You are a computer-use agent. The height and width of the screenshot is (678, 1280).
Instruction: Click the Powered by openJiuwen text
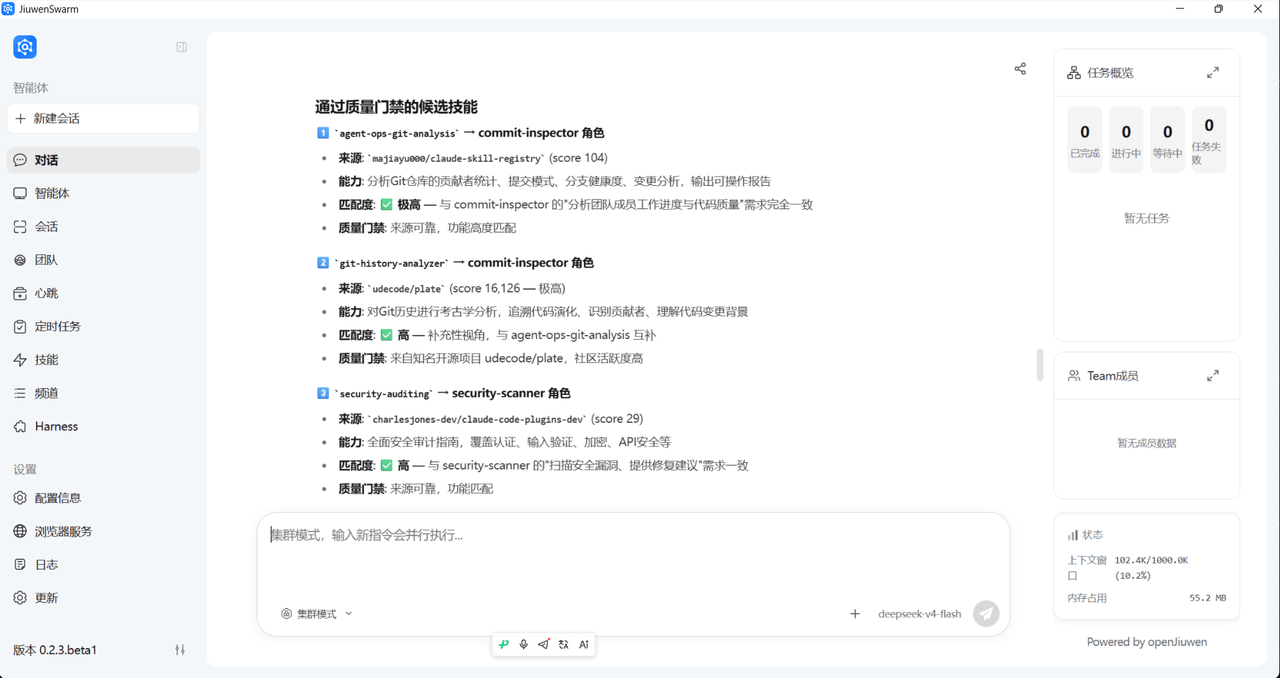click(1147, 642)
